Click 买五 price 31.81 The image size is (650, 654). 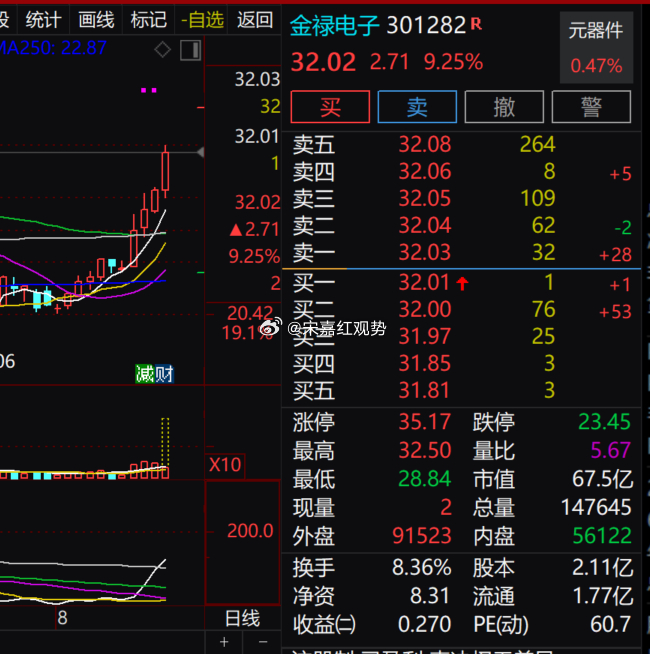[x=424, y=390]
